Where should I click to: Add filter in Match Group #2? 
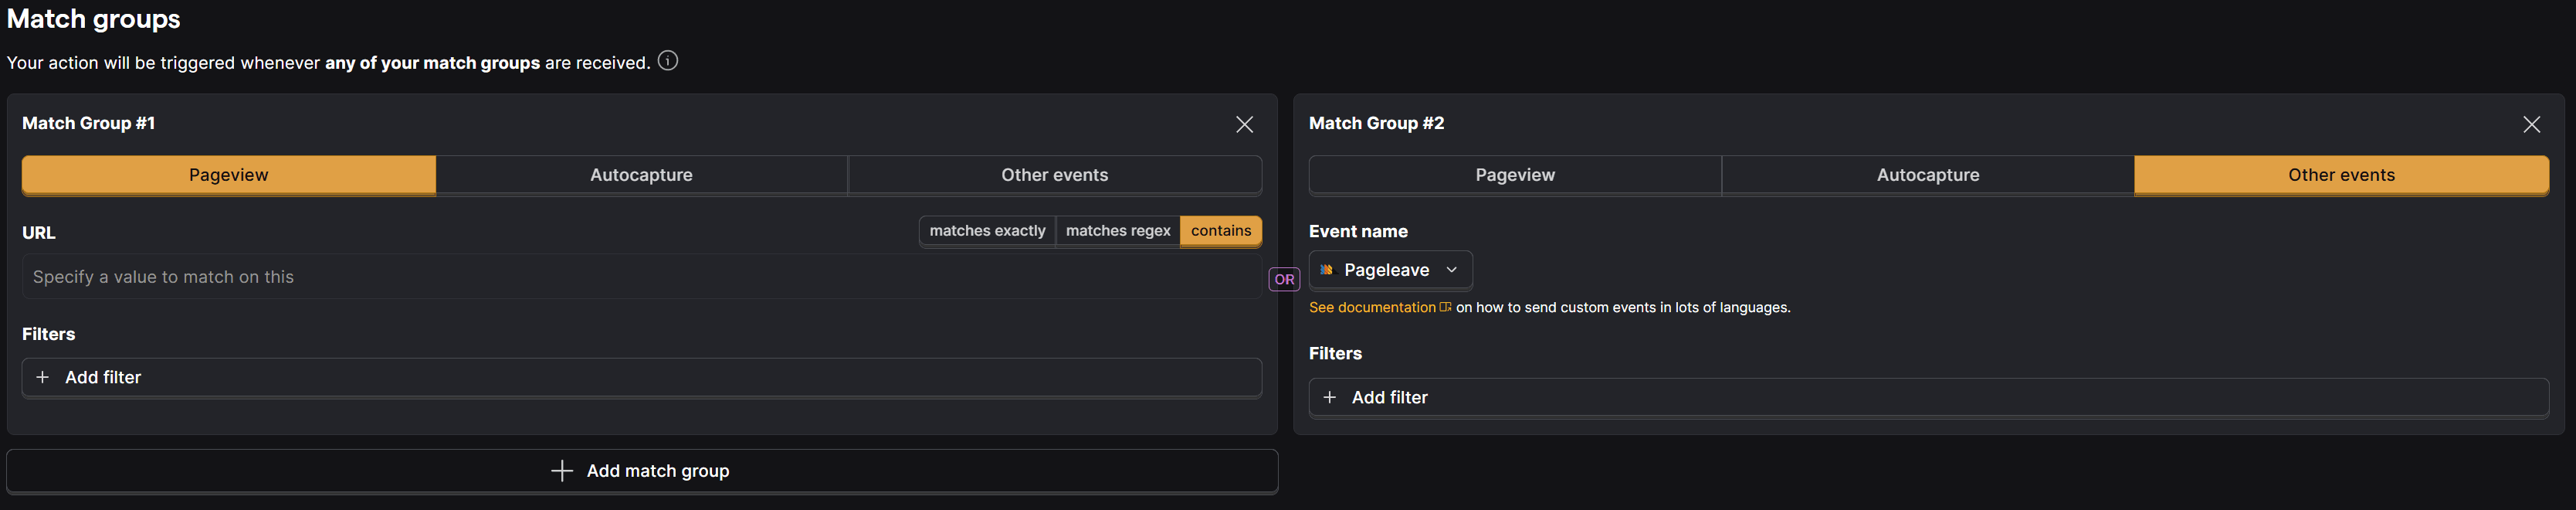click(x=1928, y=398)
